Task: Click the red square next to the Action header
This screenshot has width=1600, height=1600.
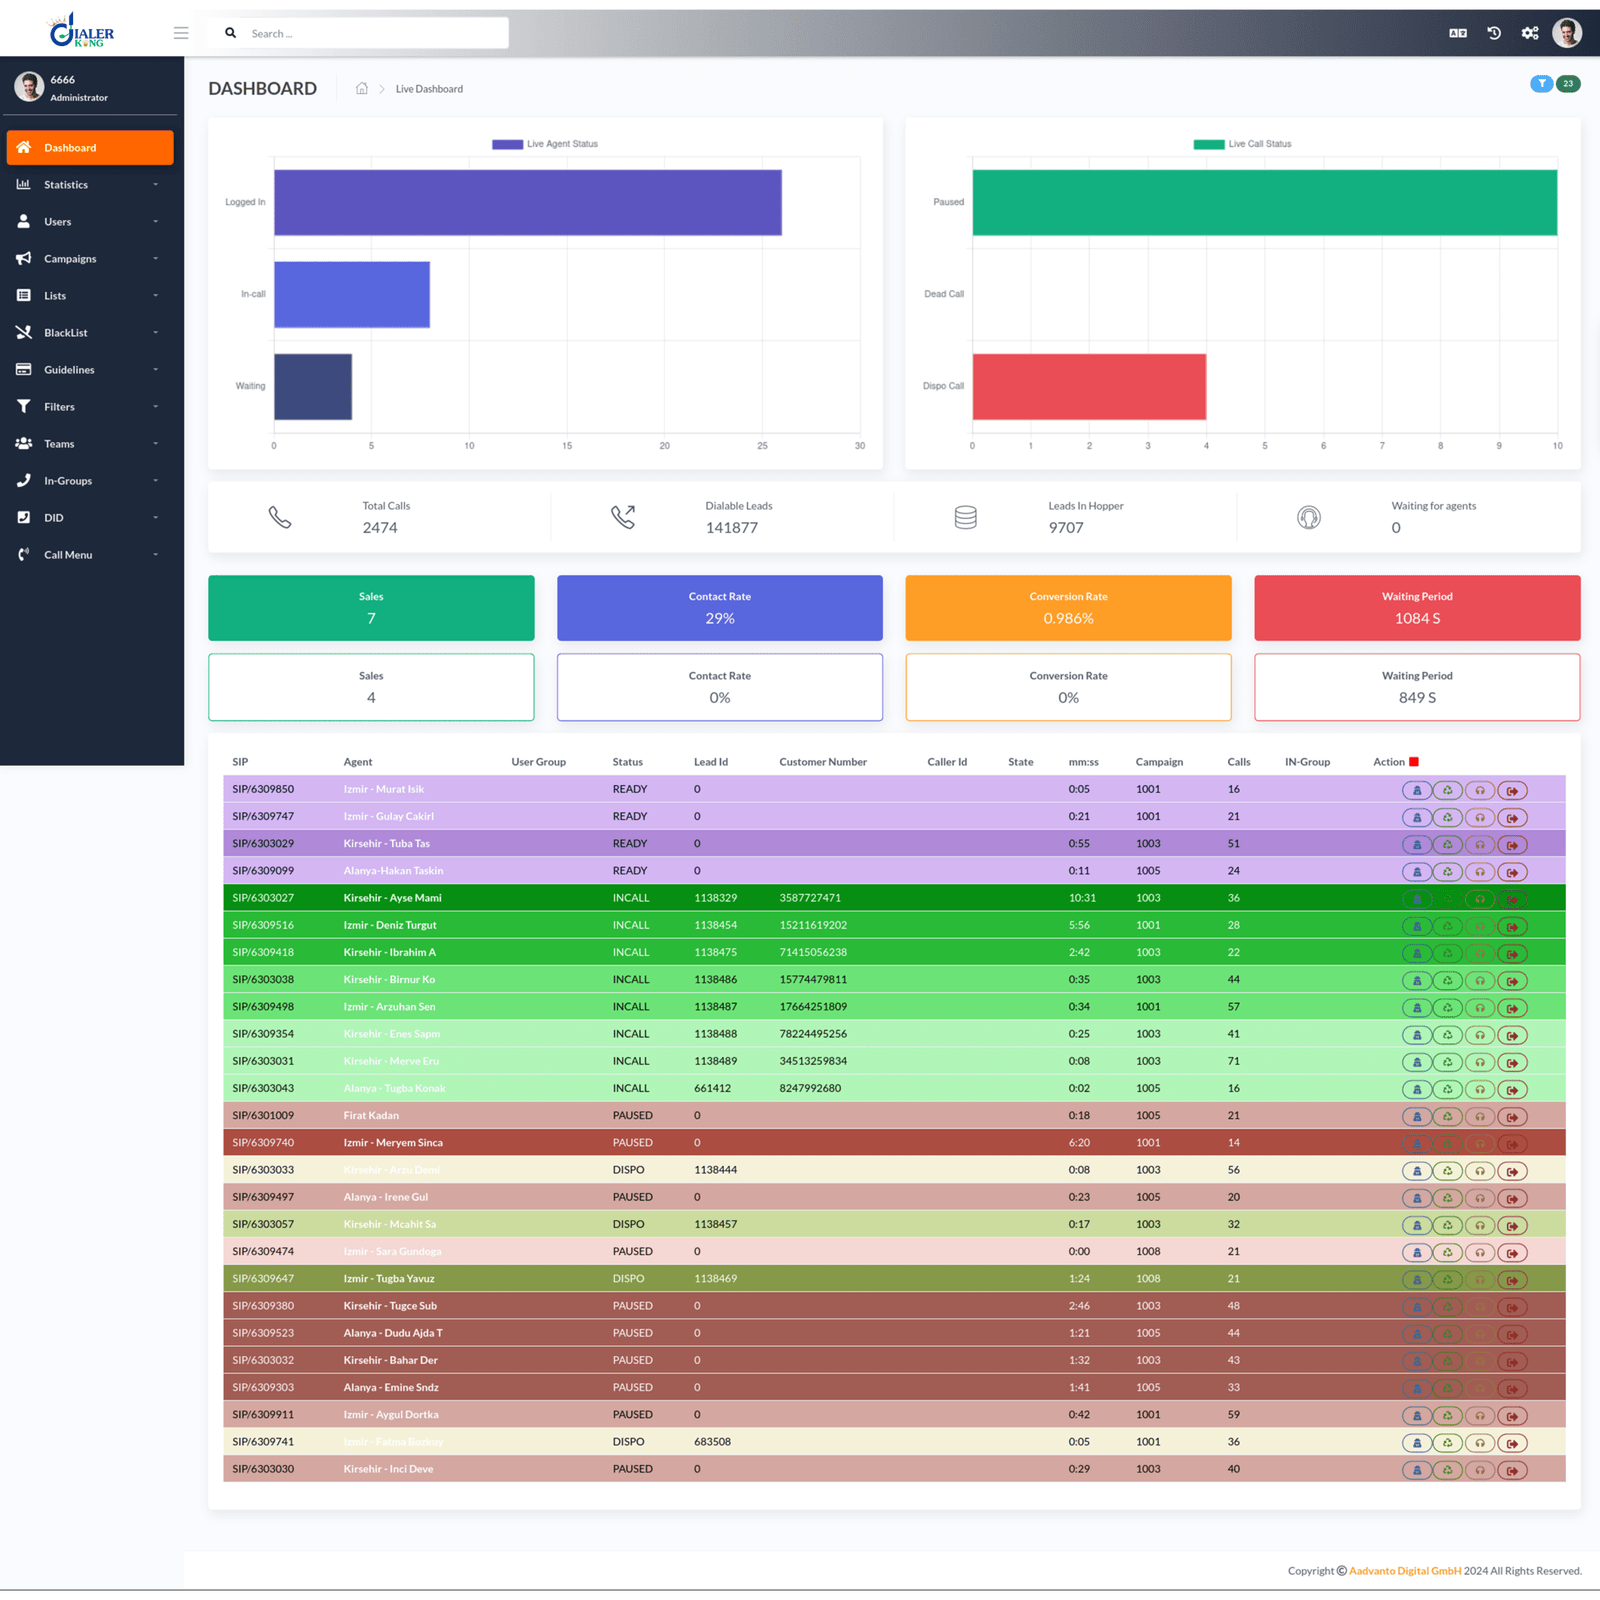Action: pos(1414,761)
